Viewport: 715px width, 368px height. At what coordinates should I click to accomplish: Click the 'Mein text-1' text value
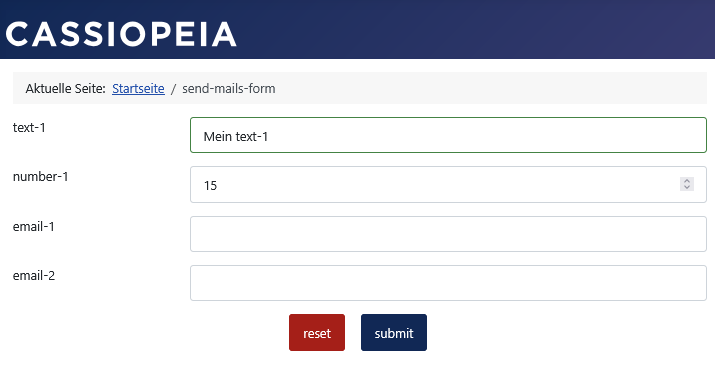236,136
